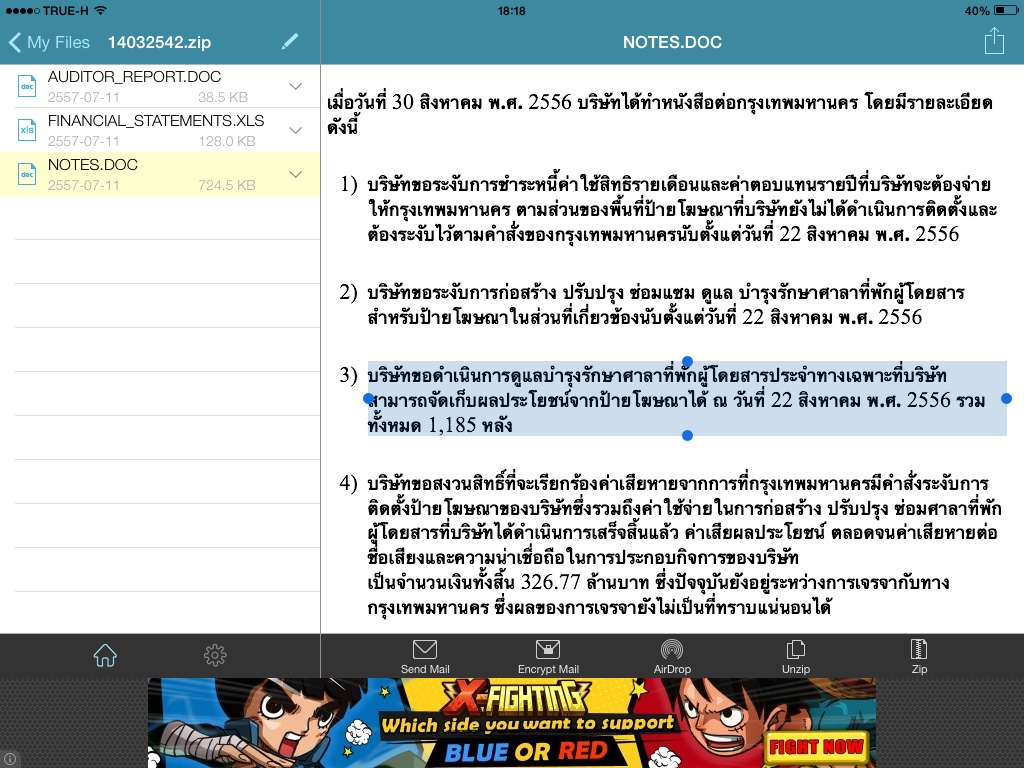
Task: Tap the 38.5 KB size label
Action: pos(223,97)
